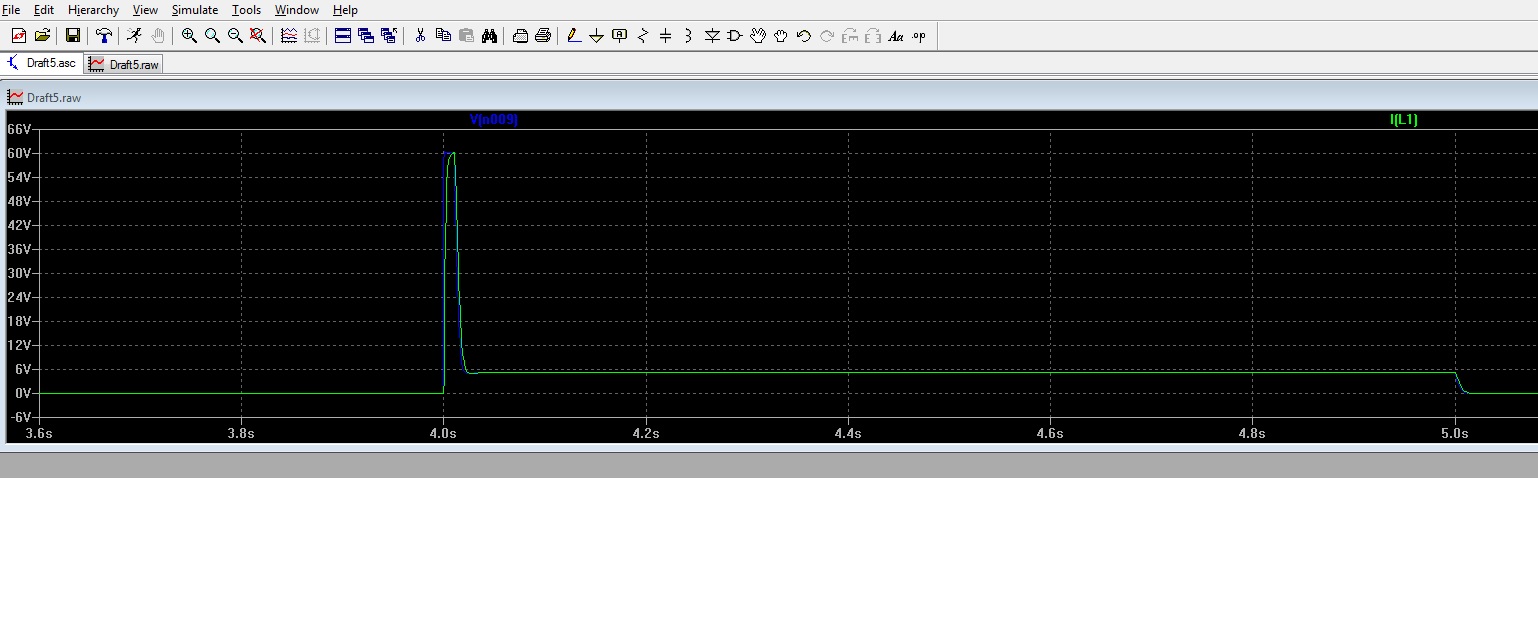
Task: Select the Drag closed-hand tool
Action: coord(781,36)
